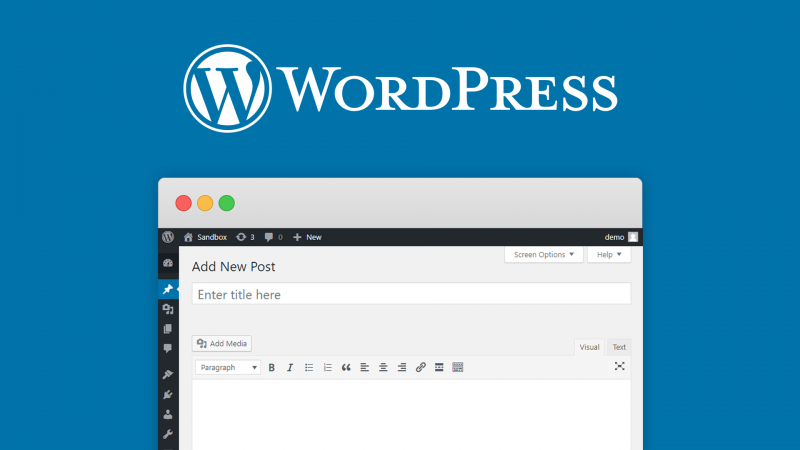
Task: Insert a numbered list
Action: [x=328, y=367]
